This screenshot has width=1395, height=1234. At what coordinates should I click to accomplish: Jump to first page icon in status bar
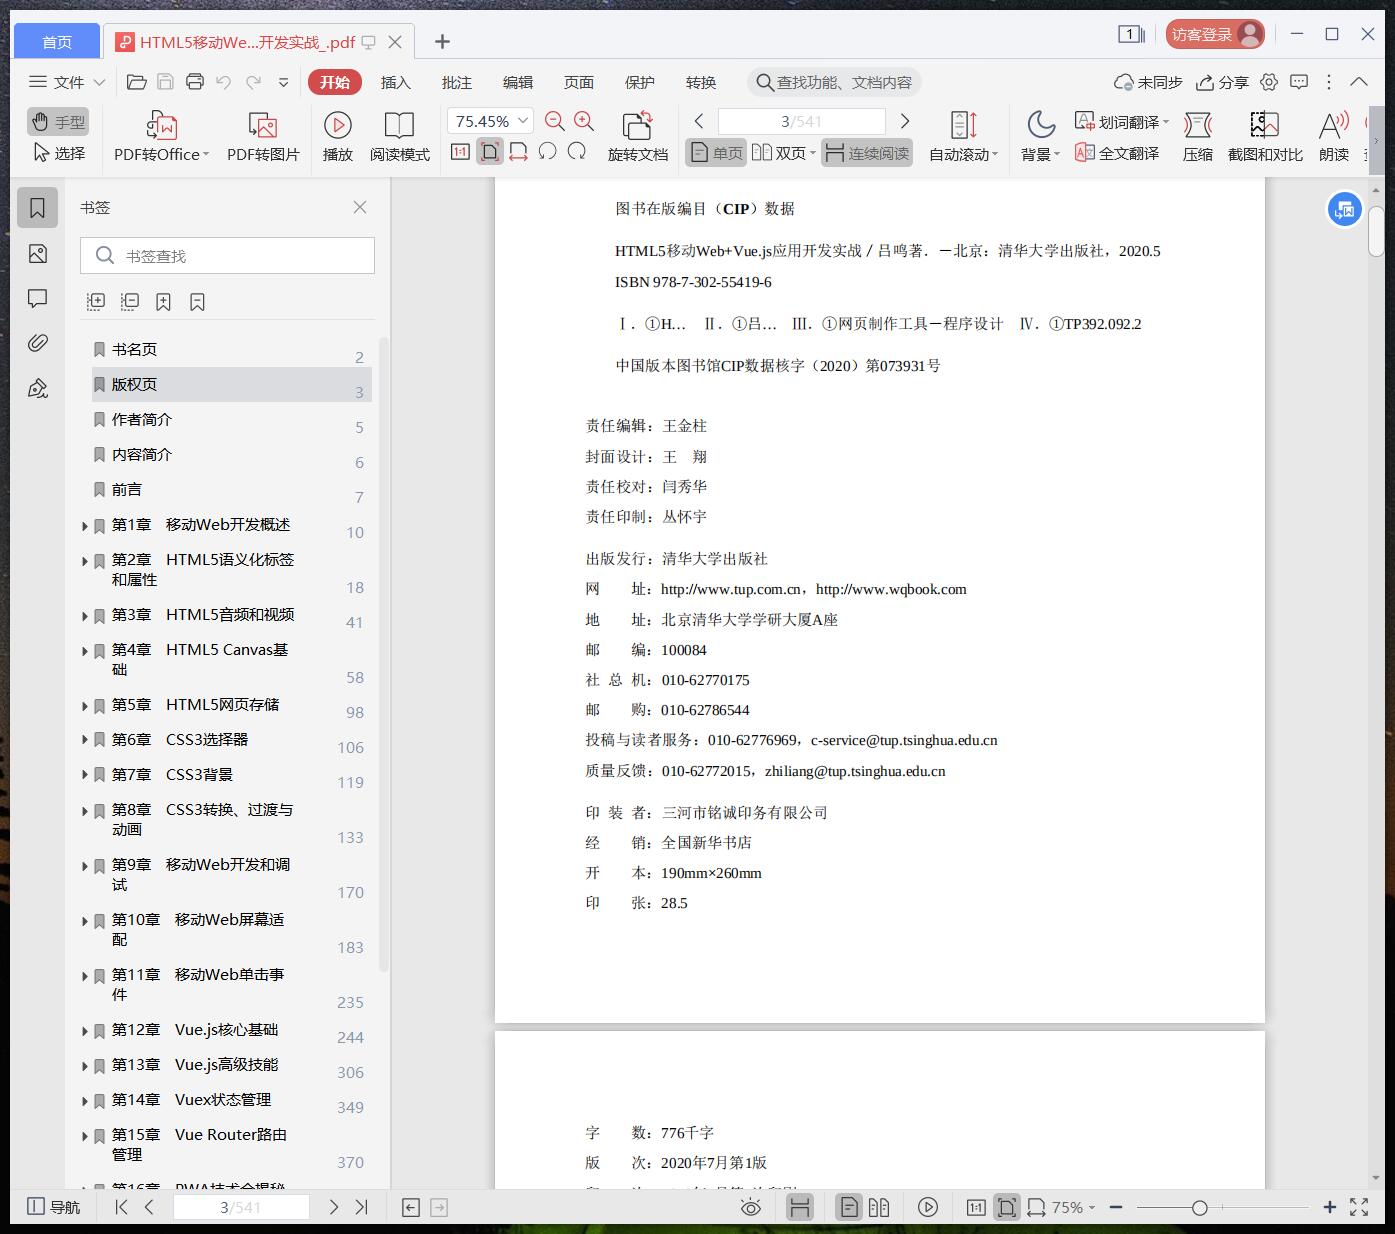(x=121, y=1207)
